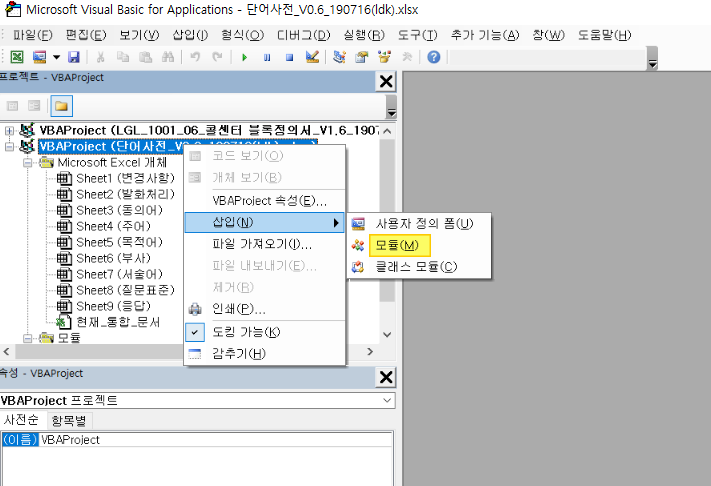
Task: Click the Save toolbar icon
Action: [73, 57]
